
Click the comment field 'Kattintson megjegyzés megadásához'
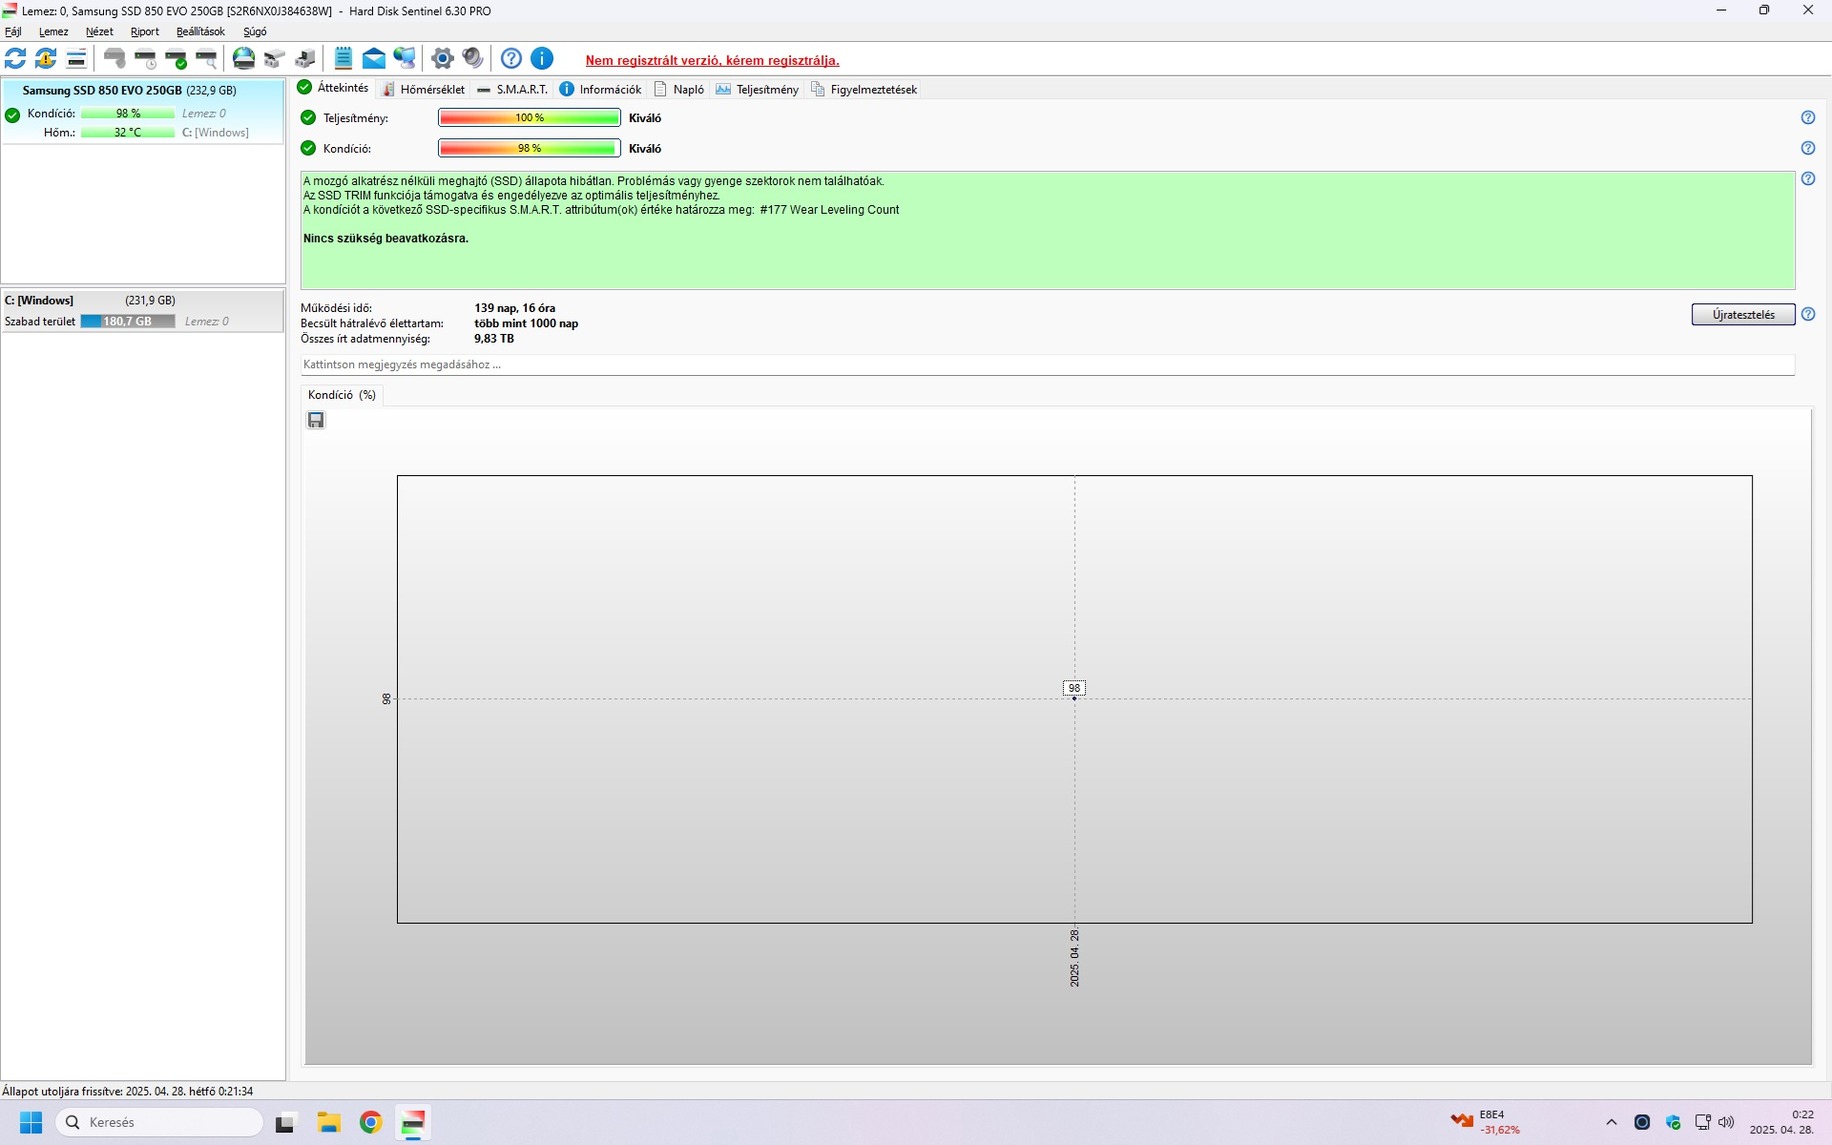(x=1047, y=365)
